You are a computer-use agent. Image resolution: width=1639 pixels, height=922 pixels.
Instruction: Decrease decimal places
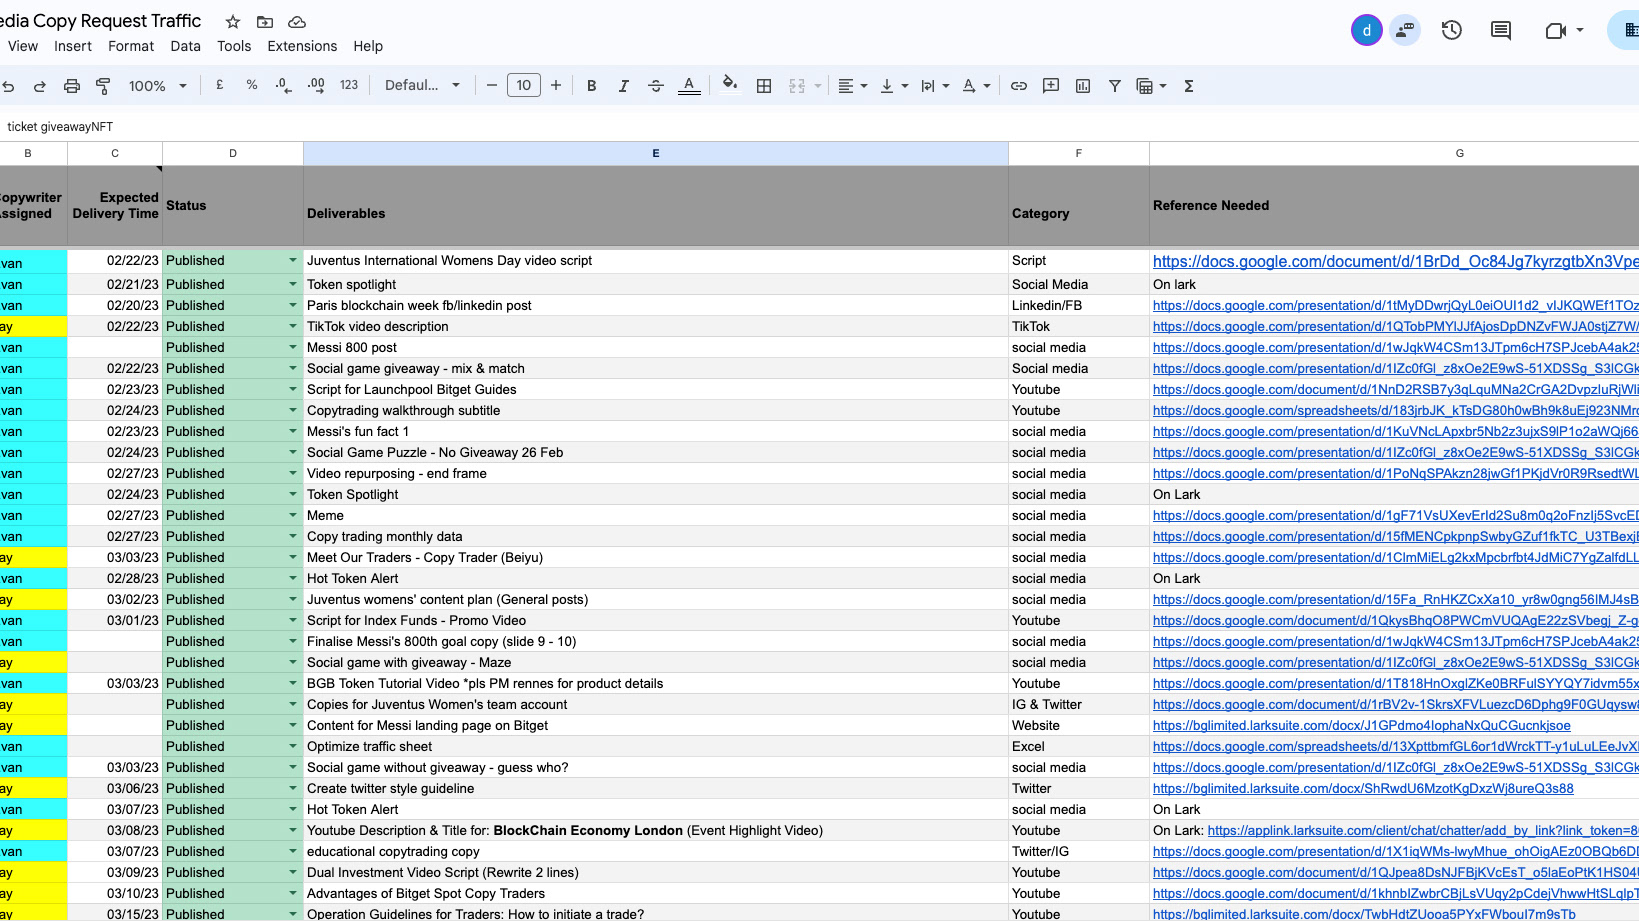284,86
